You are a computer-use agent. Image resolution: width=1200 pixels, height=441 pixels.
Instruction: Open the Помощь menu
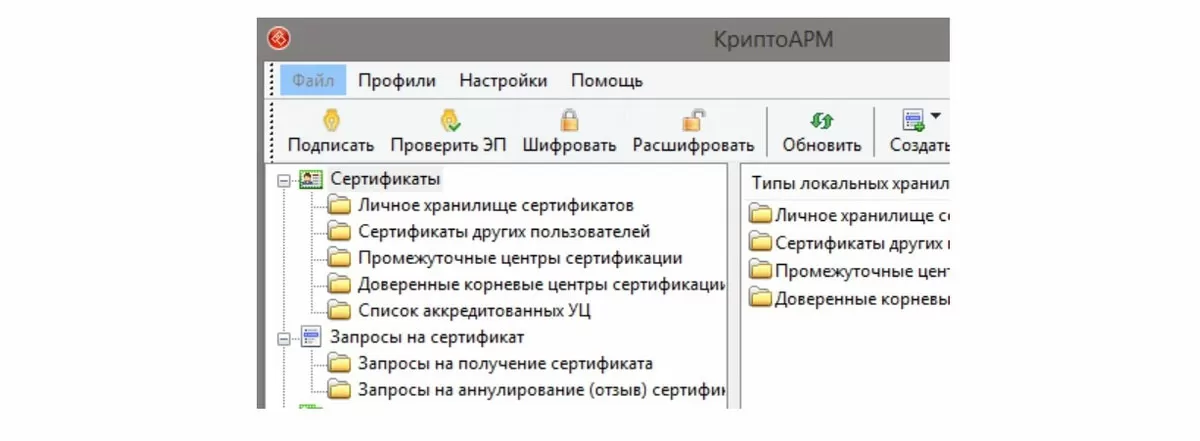(x=607, y=81)
